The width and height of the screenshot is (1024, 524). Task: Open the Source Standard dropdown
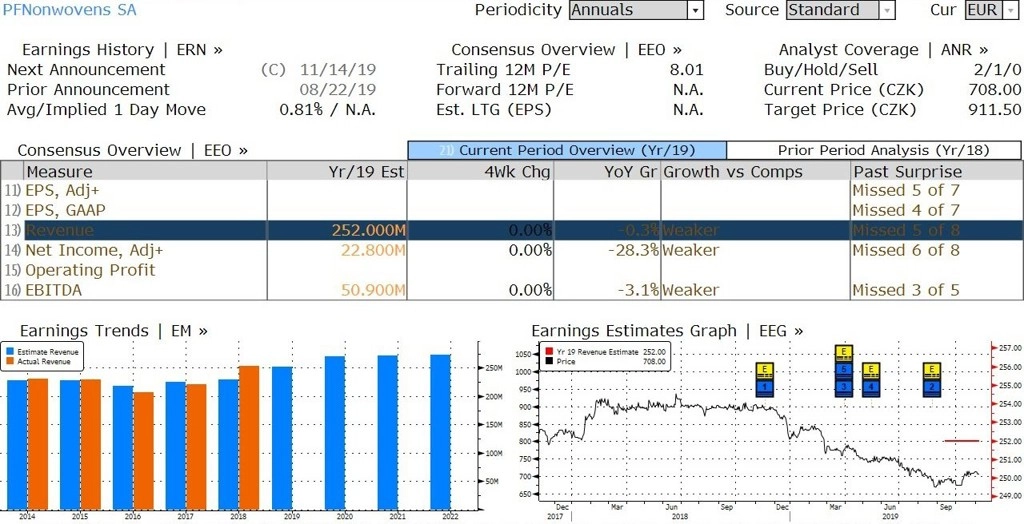tap(840, 10)
